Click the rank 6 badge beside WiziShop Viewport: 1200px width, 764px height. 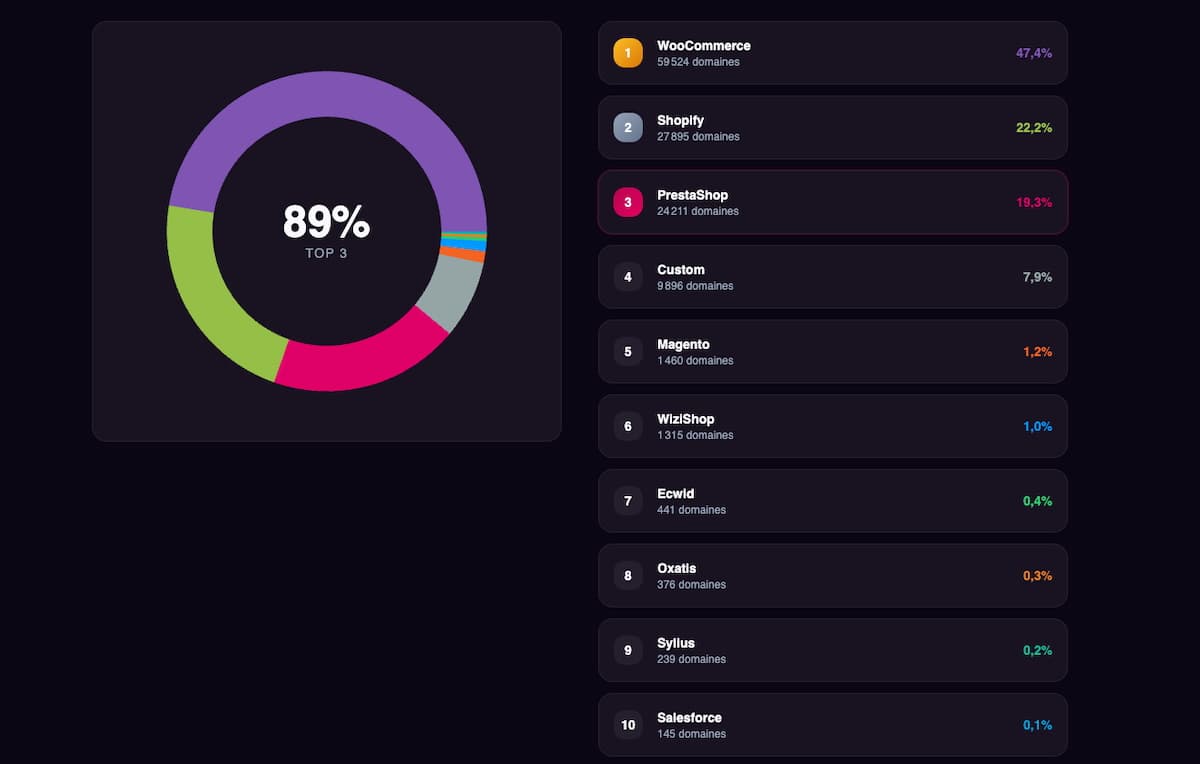[x=628, y=426]
